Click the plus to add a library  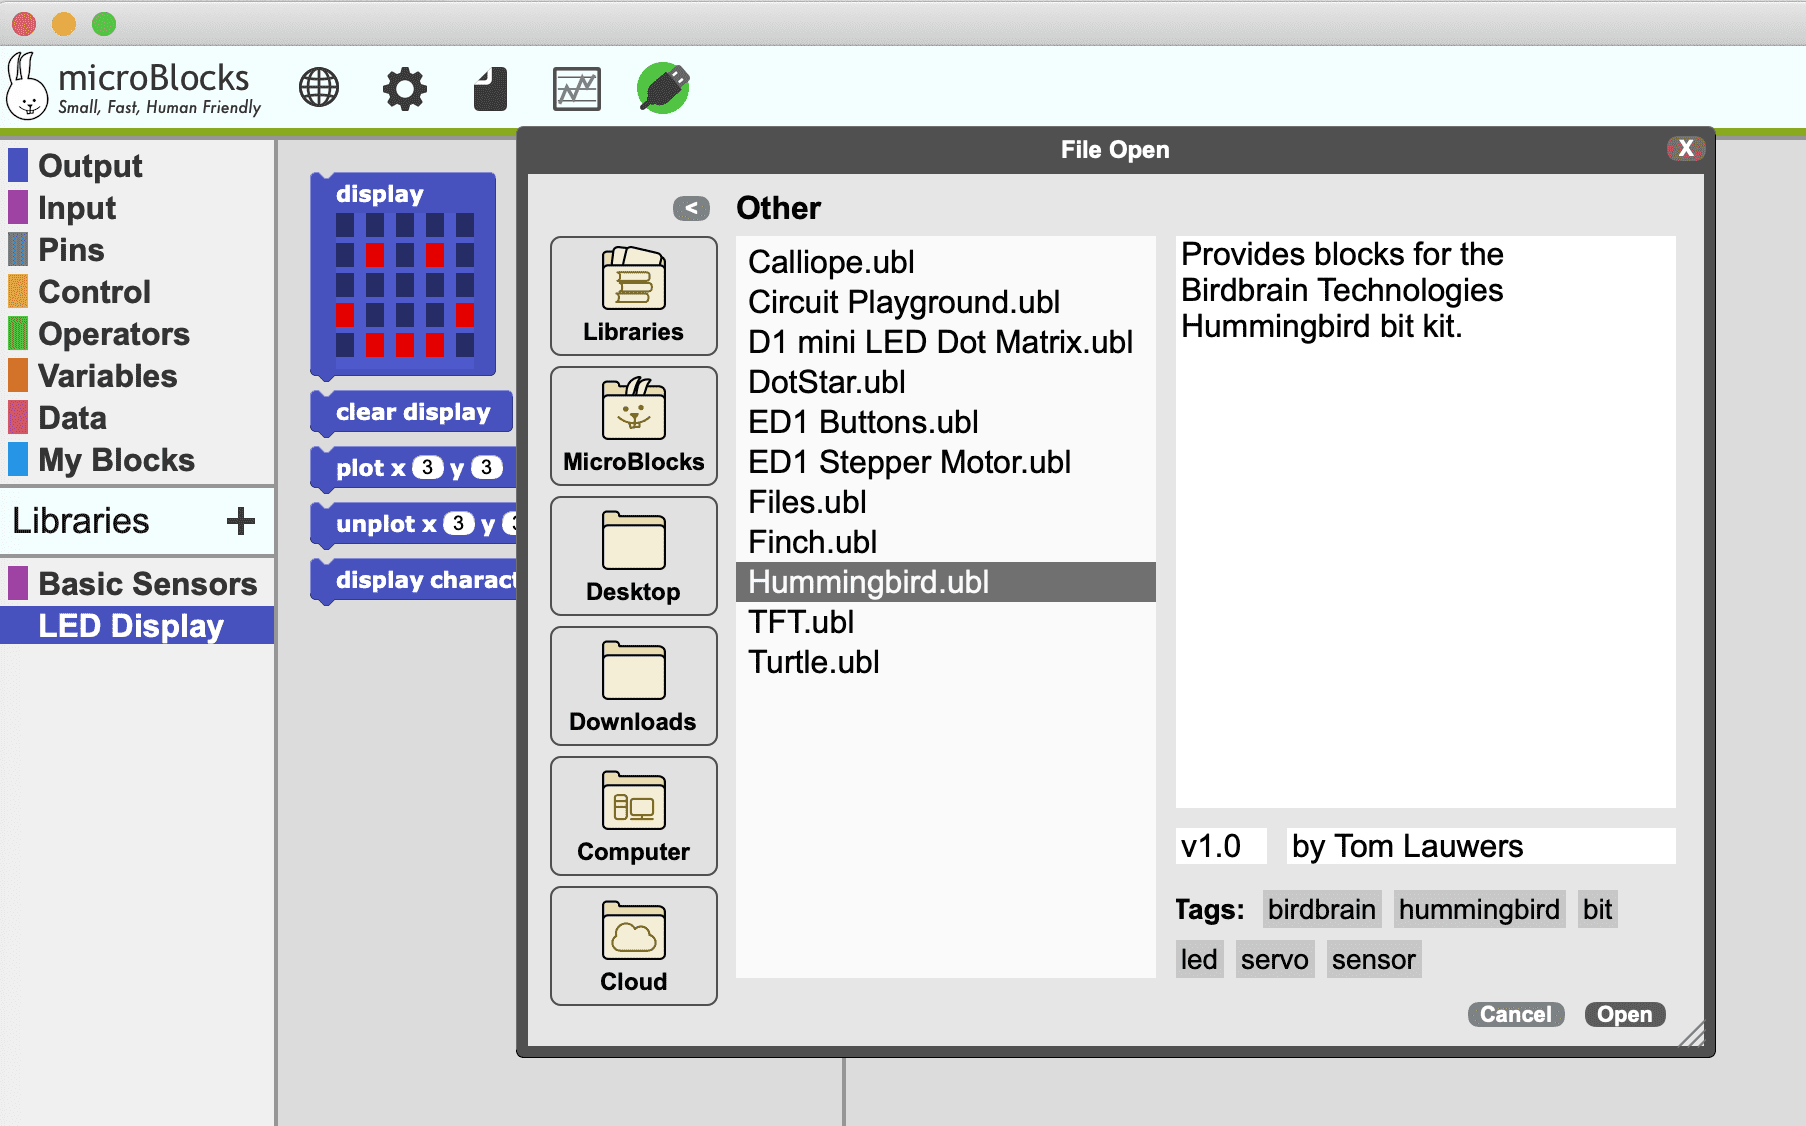[x=240, y=521]
